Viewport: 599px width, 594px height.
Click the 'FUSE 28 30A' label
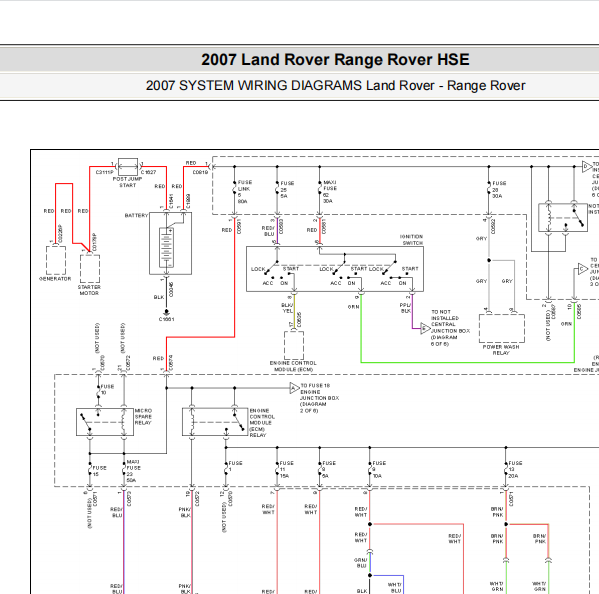[499, 189]
